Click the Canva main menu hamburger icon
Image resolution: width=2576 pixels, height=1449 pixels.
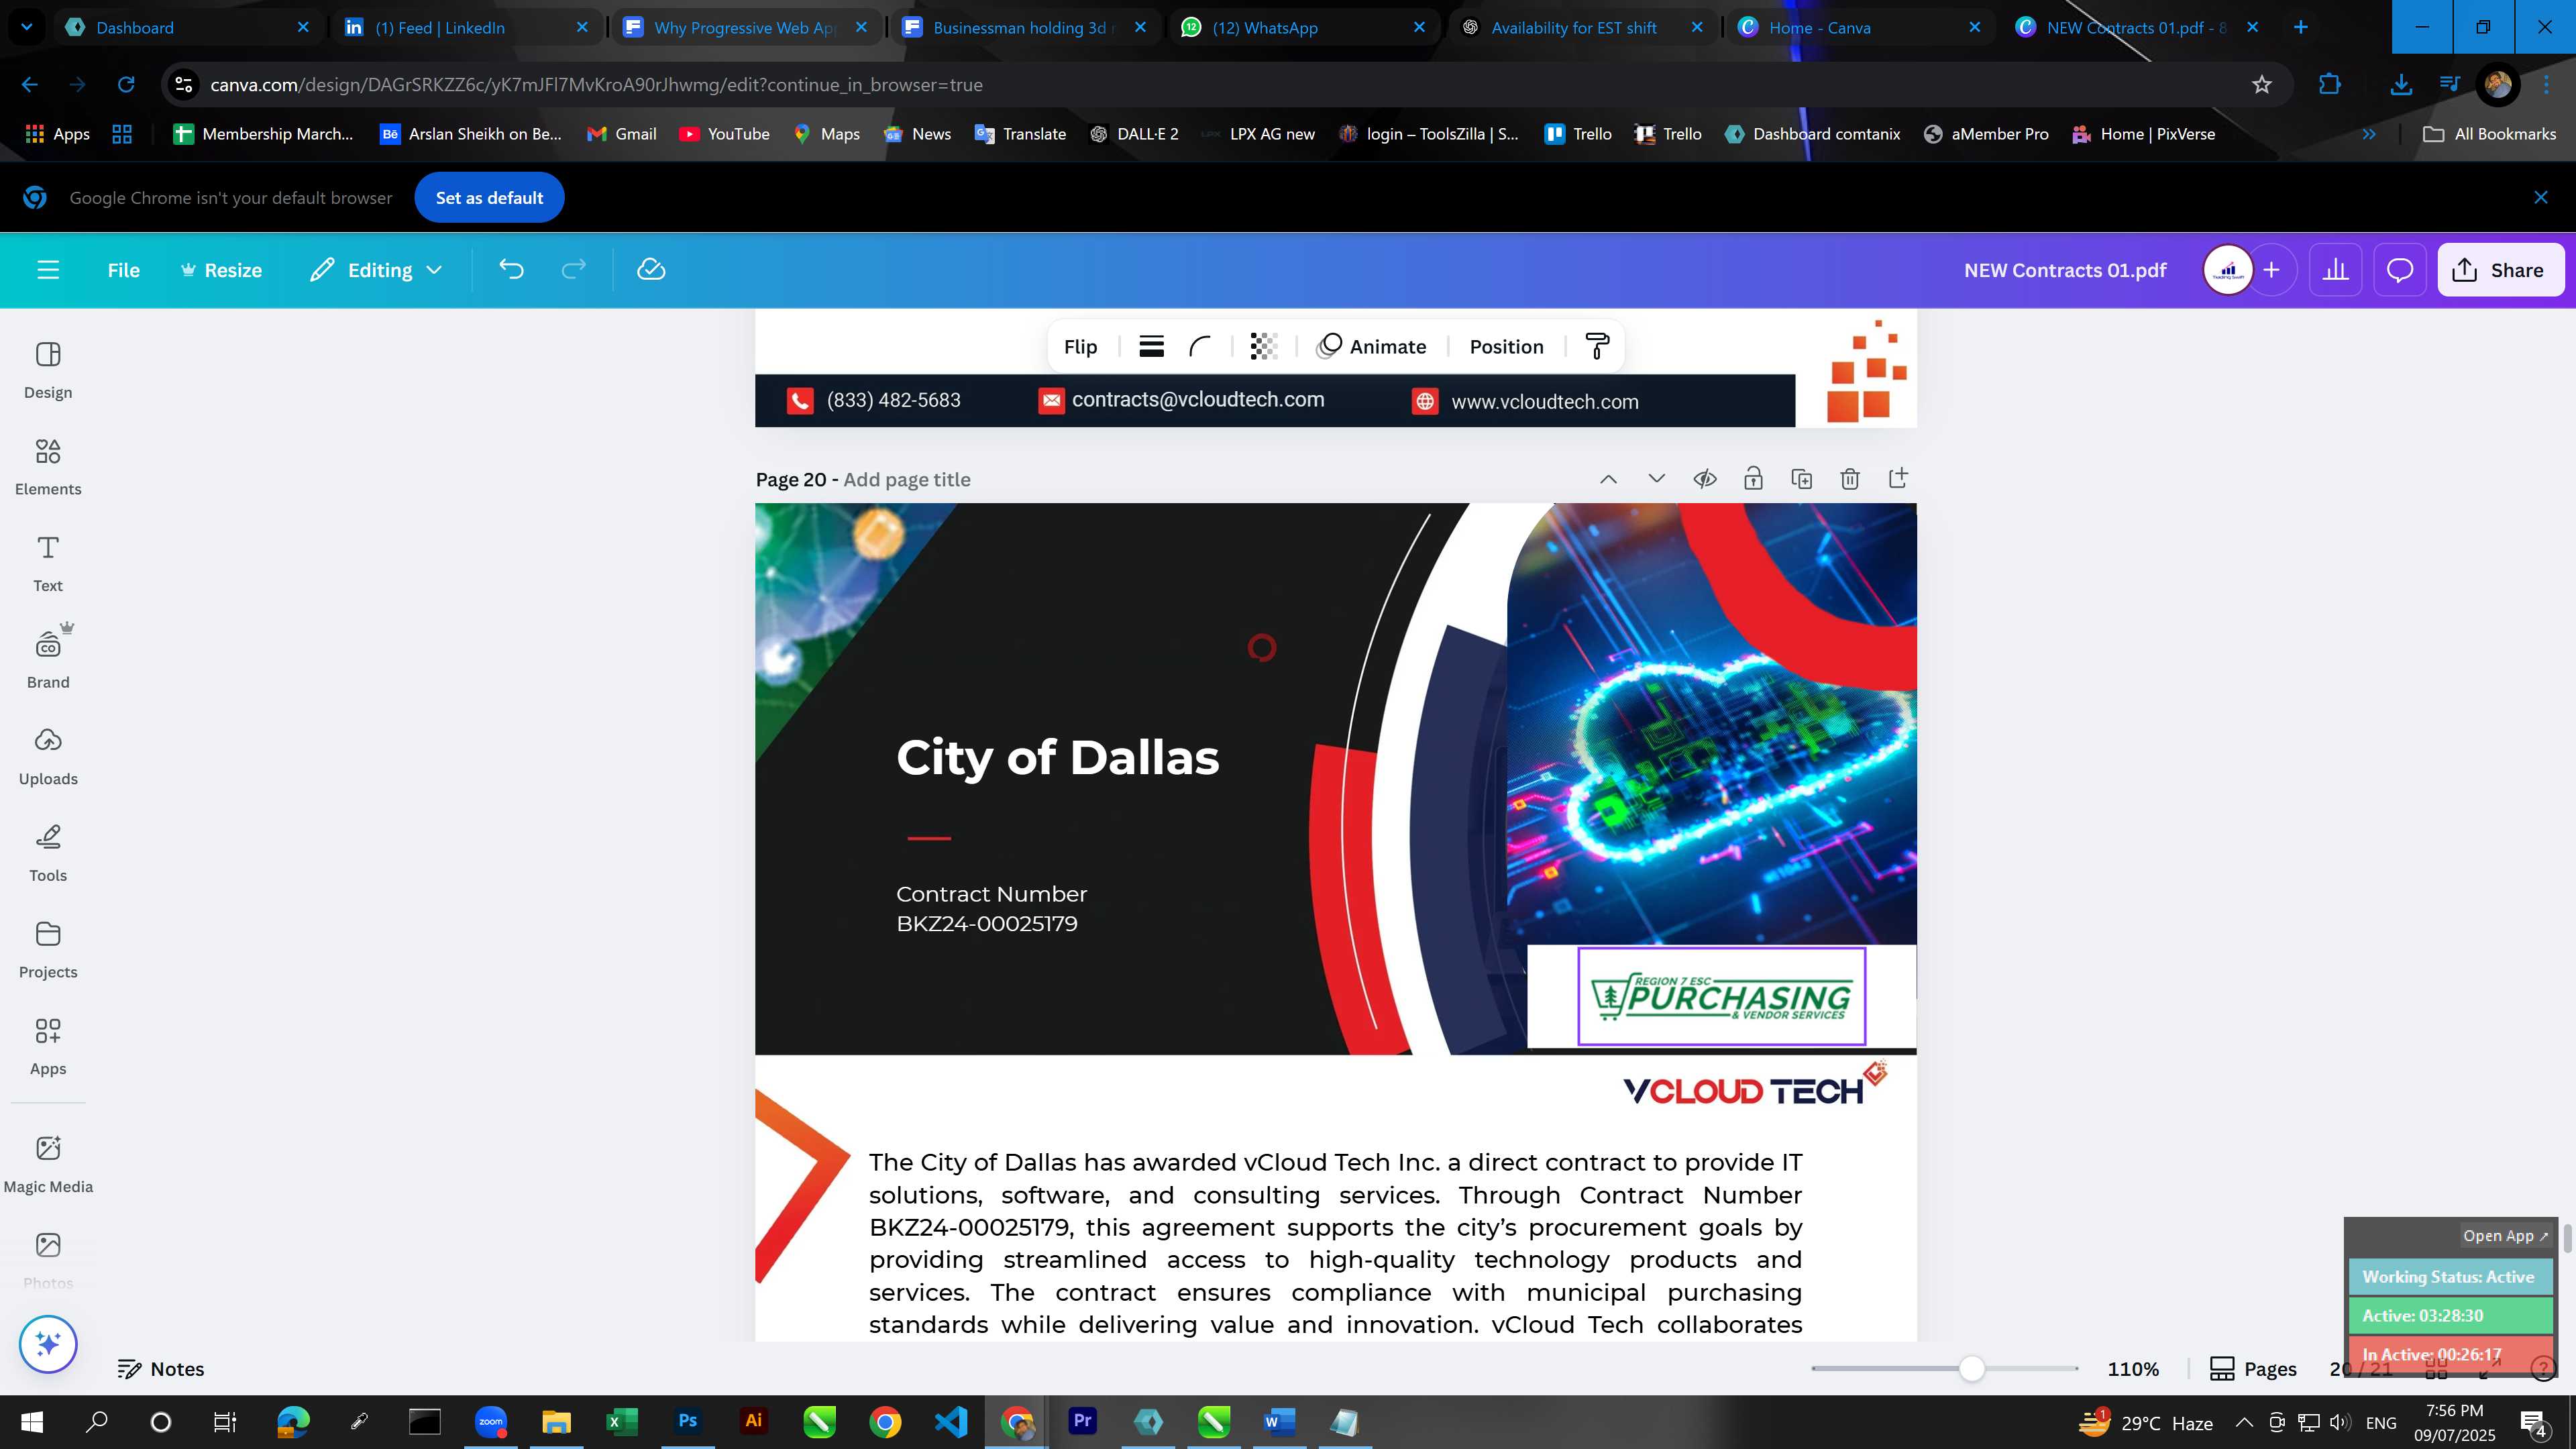48,270
